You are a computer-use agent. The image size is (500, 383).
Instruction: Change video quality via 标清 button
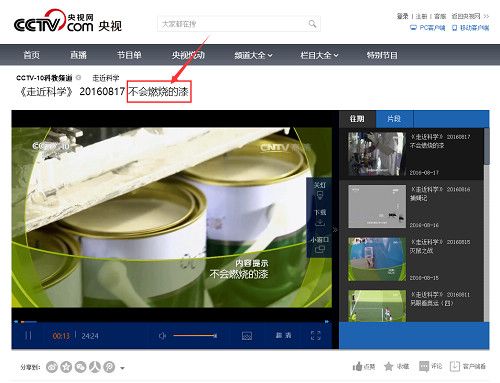[x=283, y=335]
